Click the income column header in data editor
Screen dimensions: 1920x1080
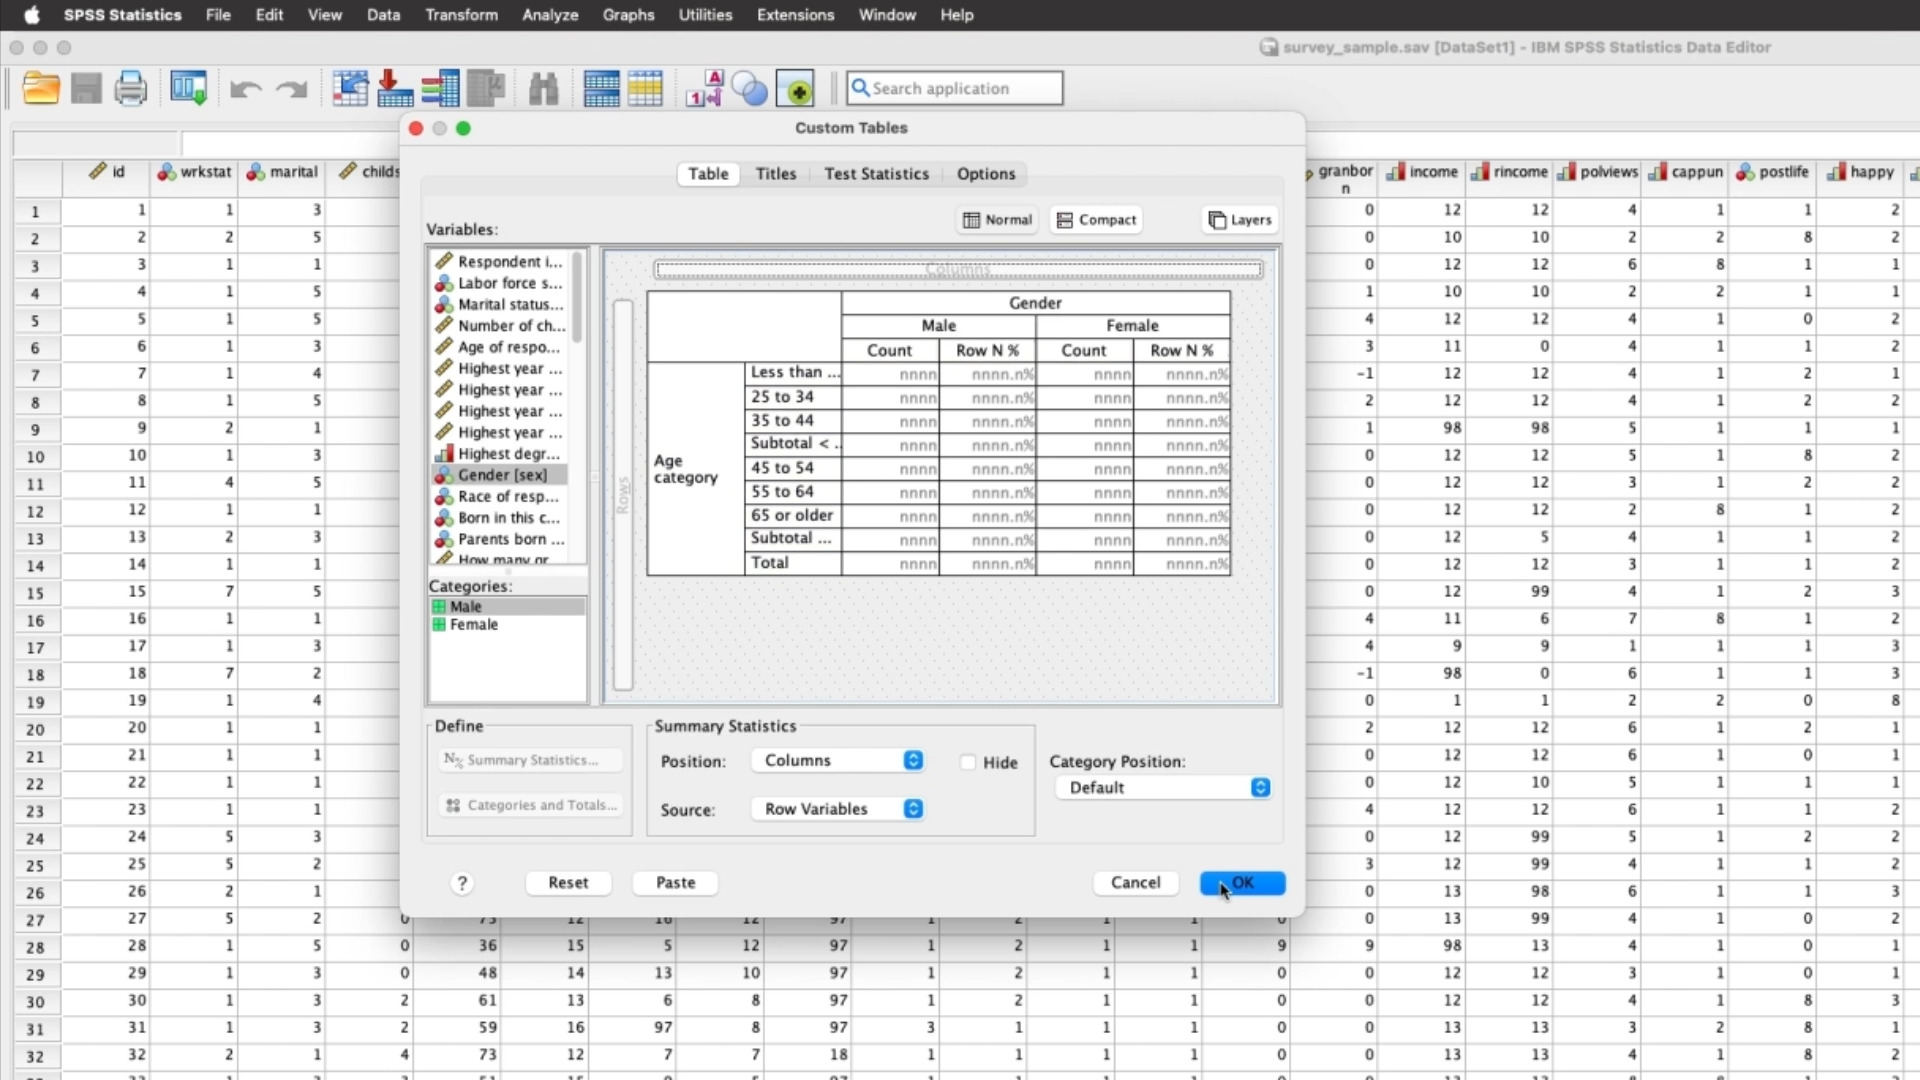[1424, 172]
